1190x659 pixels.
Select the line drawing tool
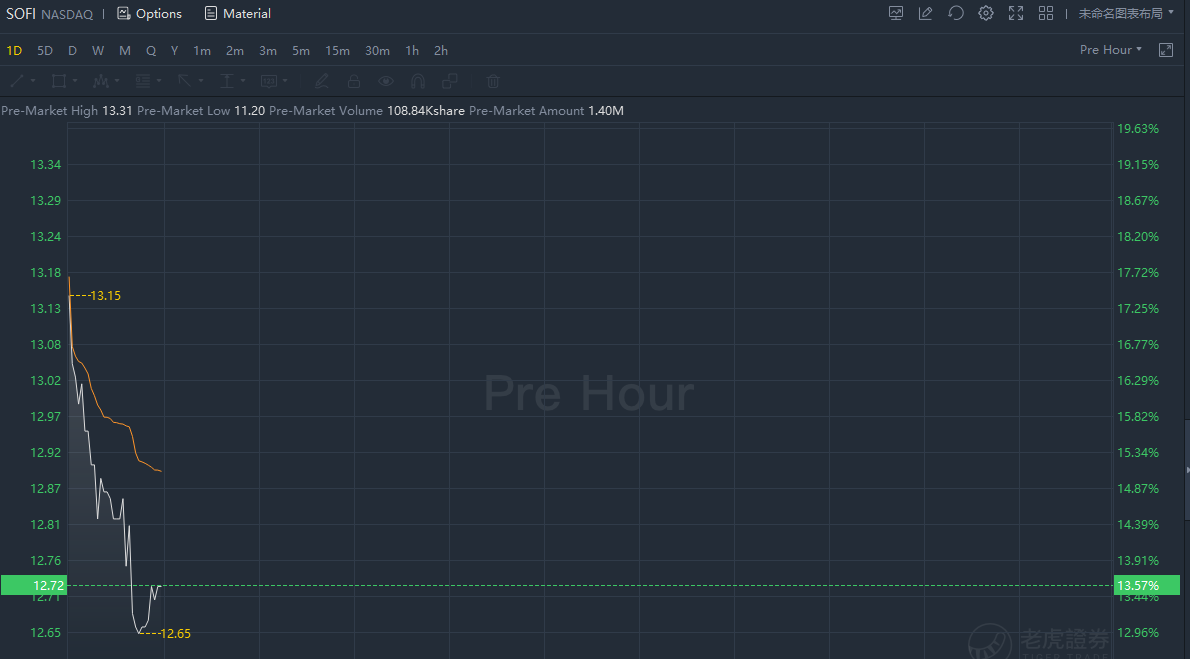tap(17, 80)
